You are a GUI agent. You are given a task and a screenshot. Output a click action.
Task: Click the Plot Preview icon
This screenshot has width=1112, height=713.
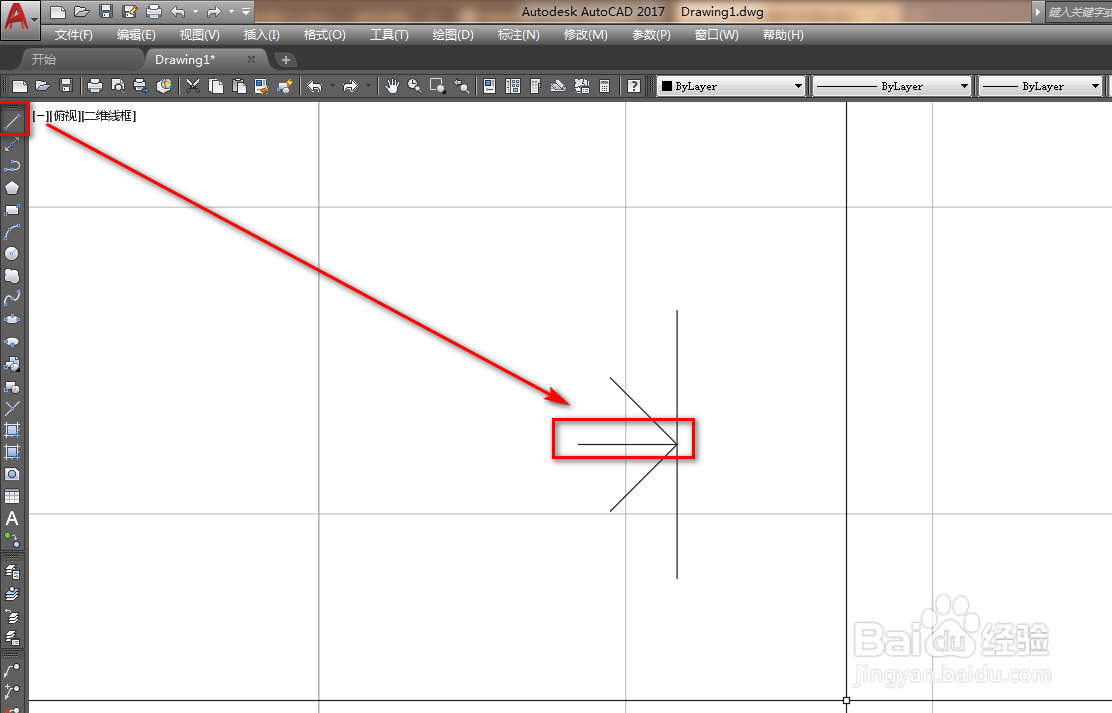pos(118,87)
